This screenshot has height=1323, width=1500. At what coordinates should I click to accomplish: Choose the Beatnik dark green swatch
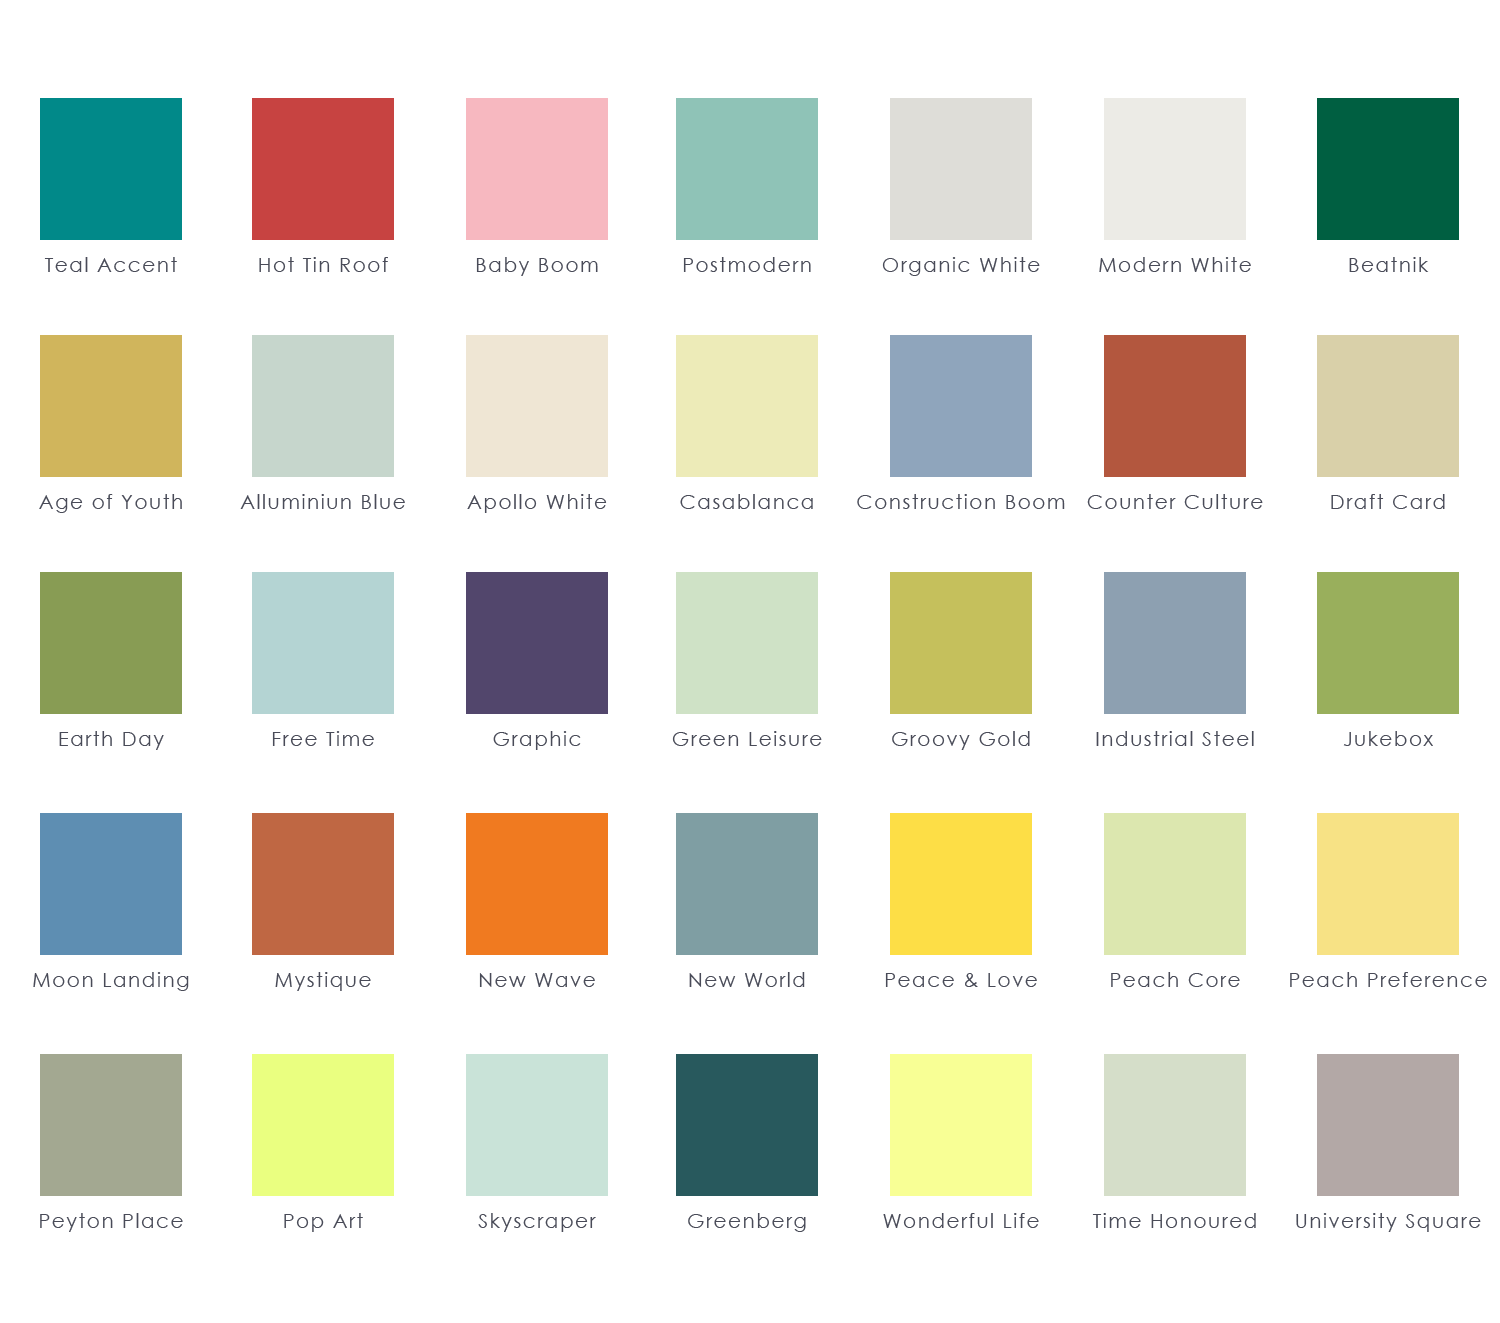tap(1388, 169)
